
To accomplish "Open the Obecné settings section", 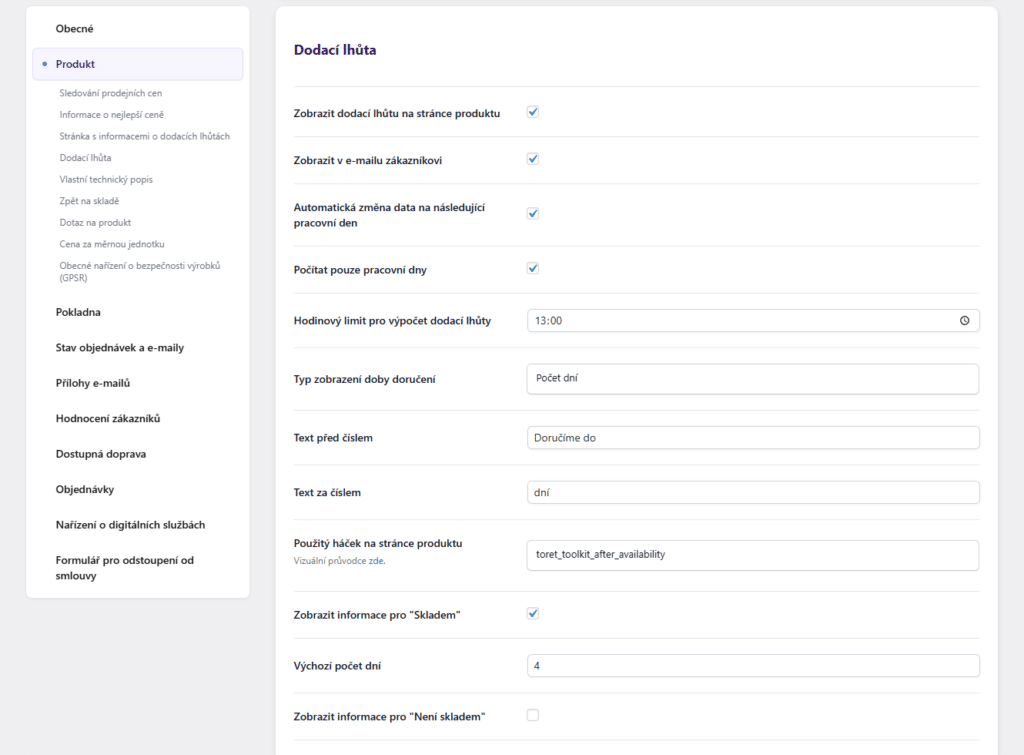I will click(74, 29).
